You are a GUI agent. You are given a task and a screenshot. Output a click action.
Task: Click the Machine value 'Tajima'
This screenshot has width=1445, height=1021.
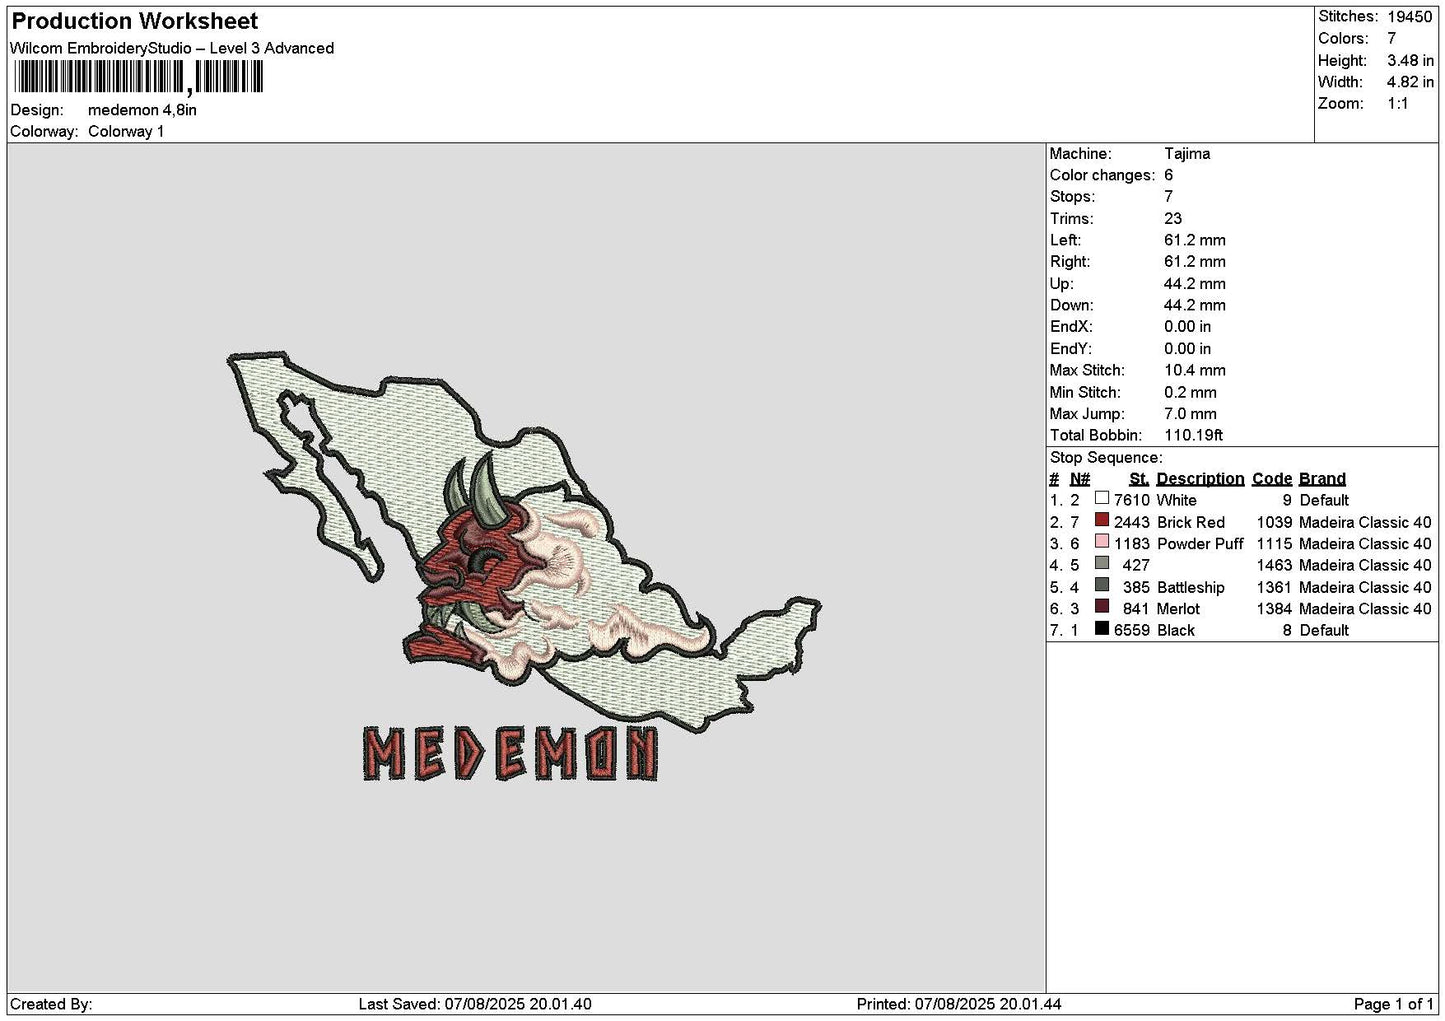[x=1187, y=154]
